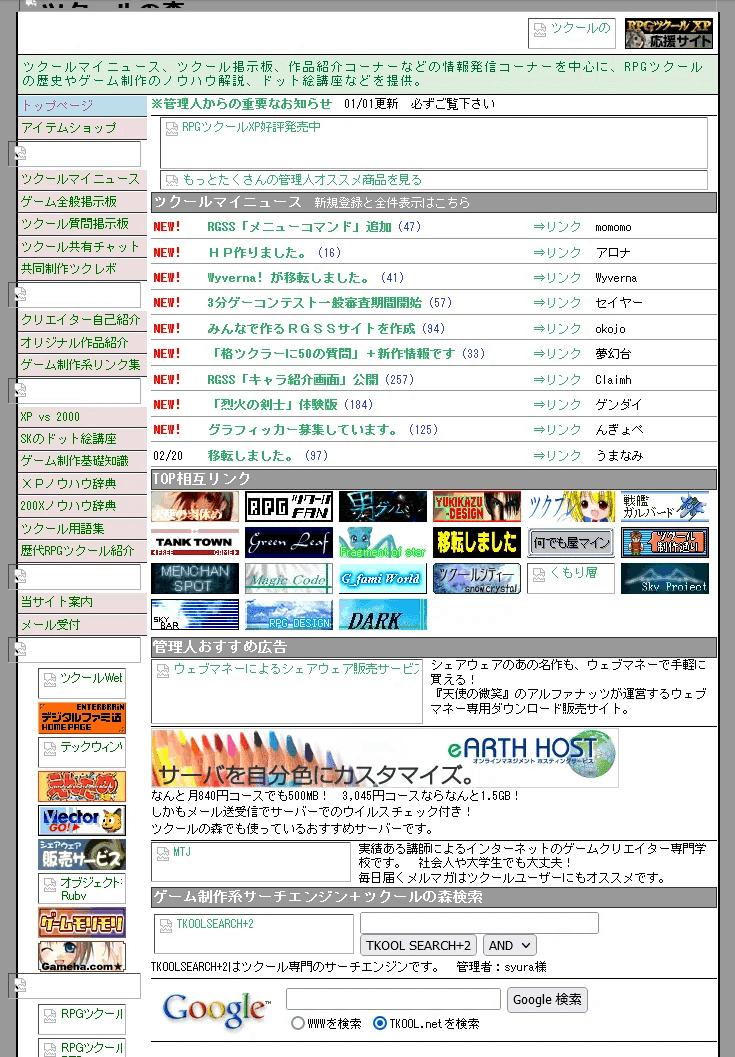Screen dimensions: 735x1057
Task: Click the RPG DESIGN banner
Action: pos(289,614)
